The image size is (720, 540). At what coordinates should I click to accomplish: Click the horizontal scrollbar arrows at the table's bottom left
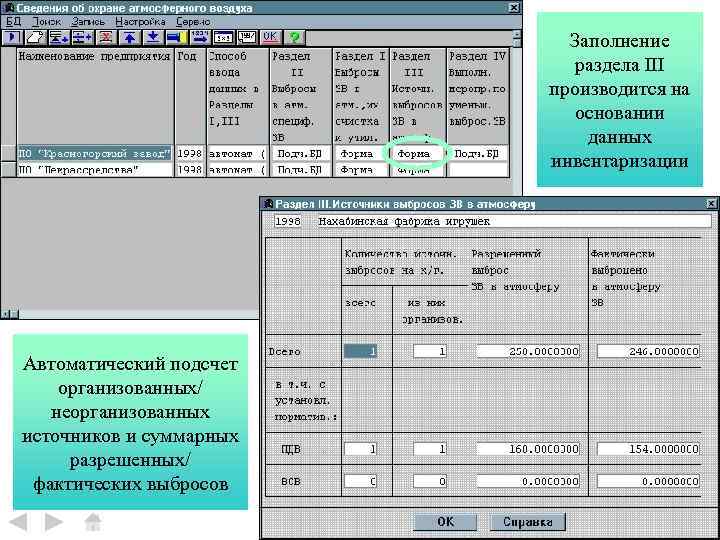click(10, 314)
